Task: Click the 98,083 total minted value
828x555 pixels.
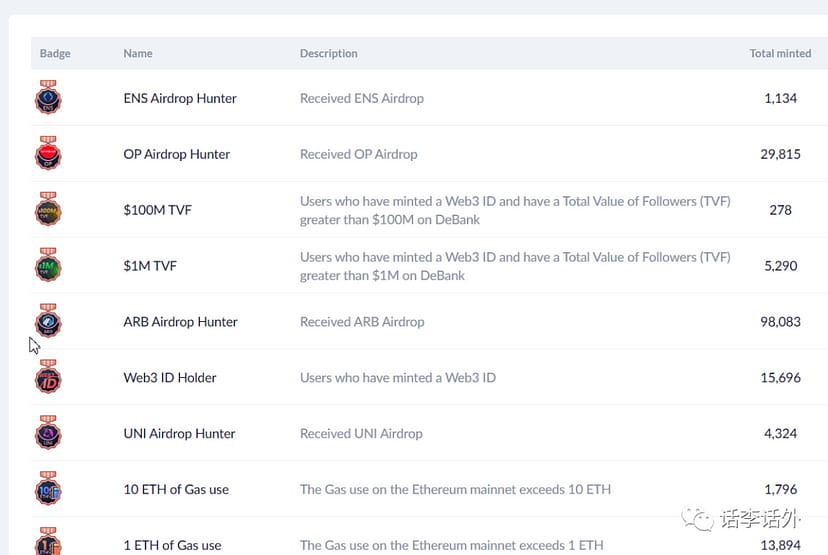Action: tap(780, 322)
